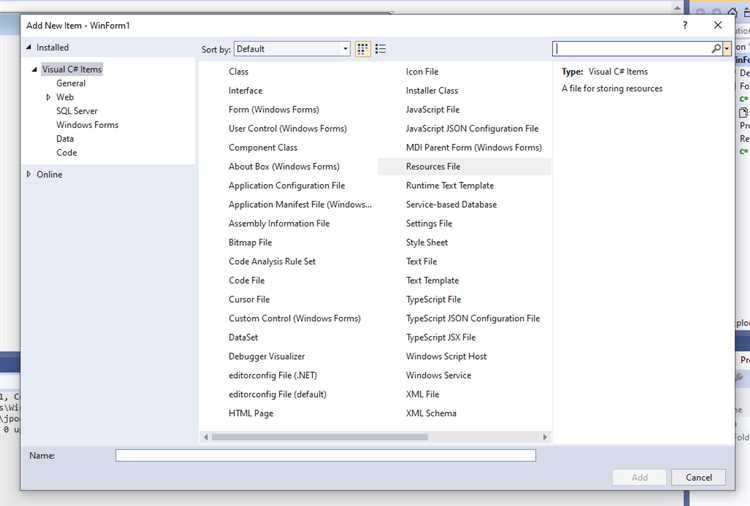Select editorconfig File (.NET) template
The height and width of the screenshot is (506, 750).
273,375
